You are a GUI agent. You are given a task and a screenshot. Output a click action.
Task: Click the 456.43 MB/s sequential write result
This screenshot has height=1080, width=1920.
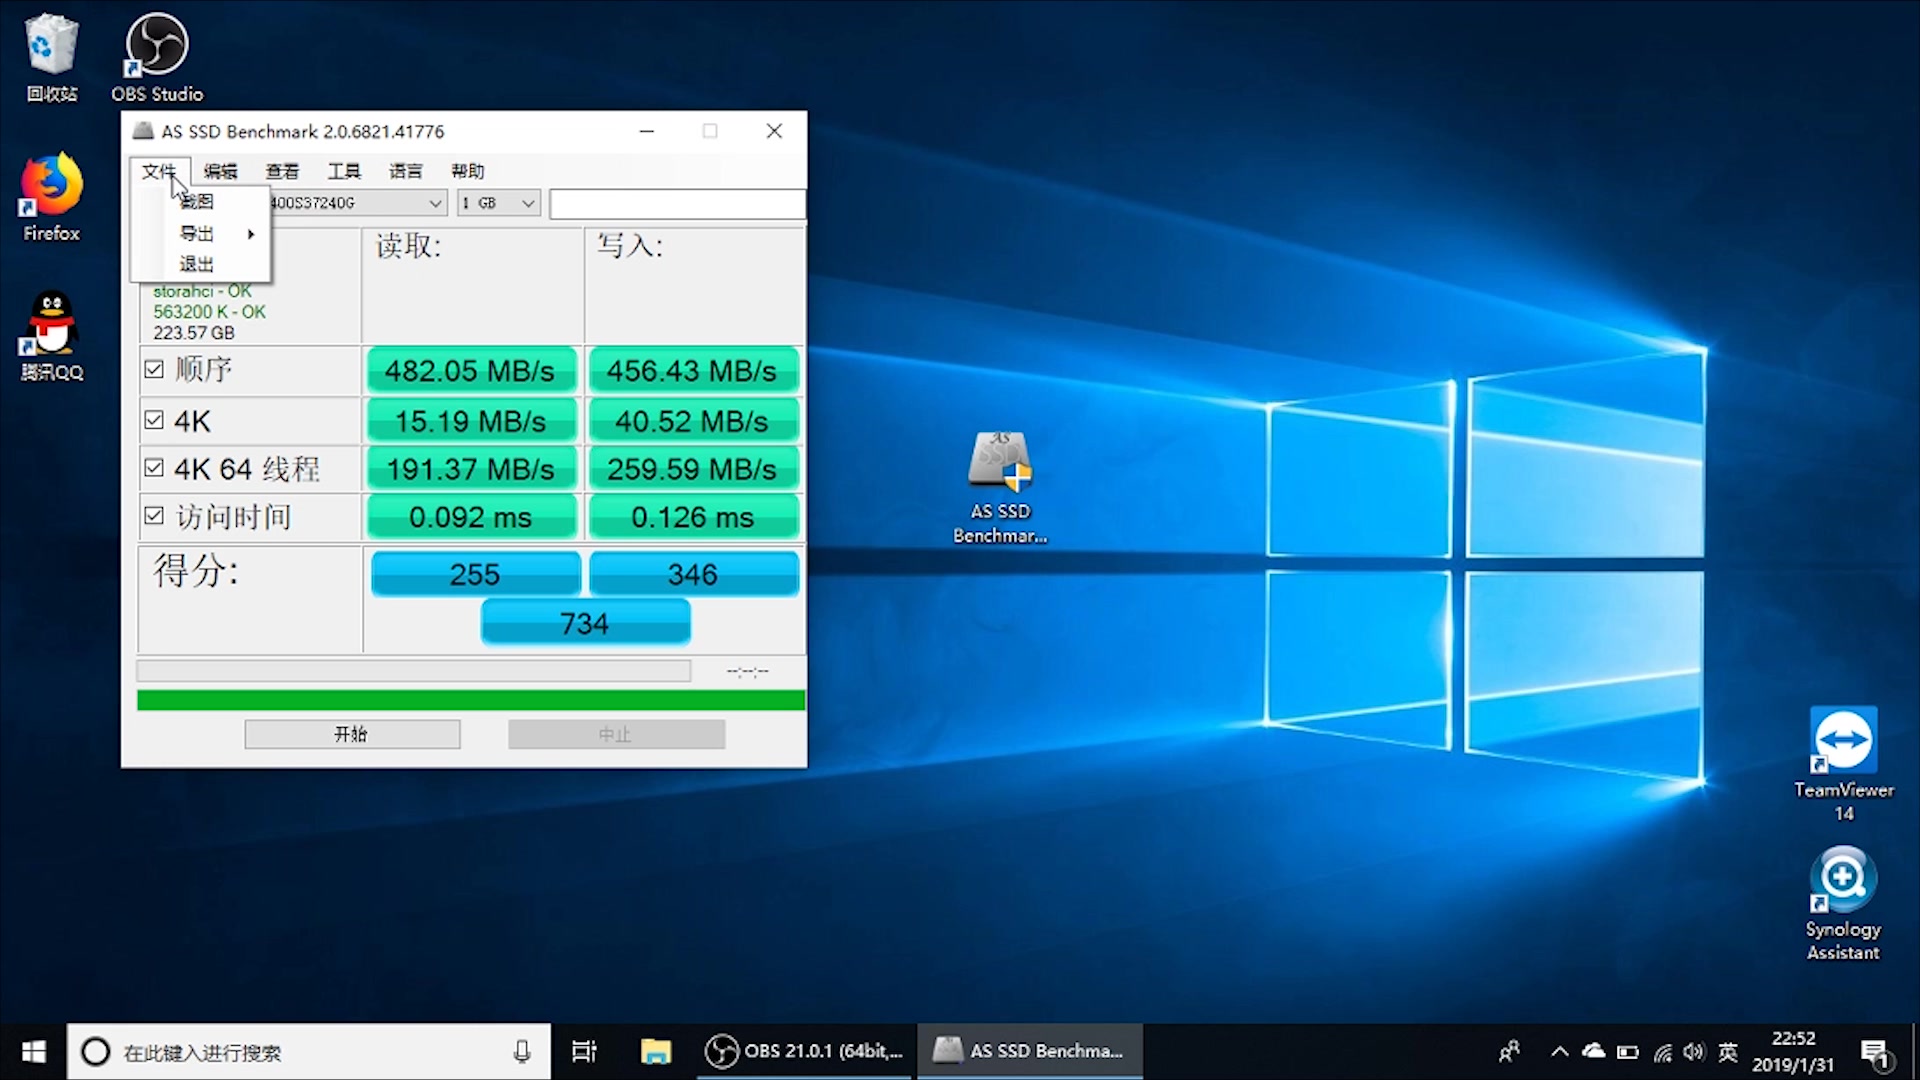(x=693, y=371)
